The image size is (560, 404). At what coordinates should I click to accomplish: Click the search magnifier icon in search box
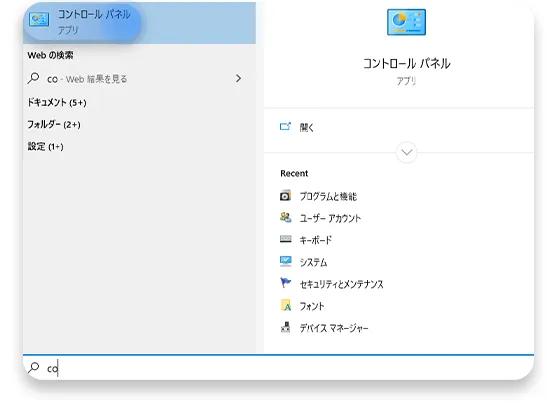pos(34,368)
